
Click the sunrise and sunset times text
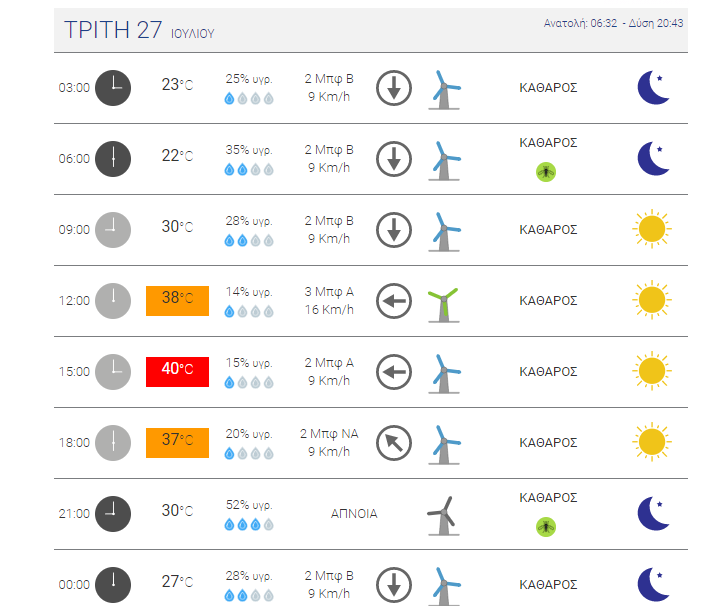pyautogui.click(x=613, y=23)
